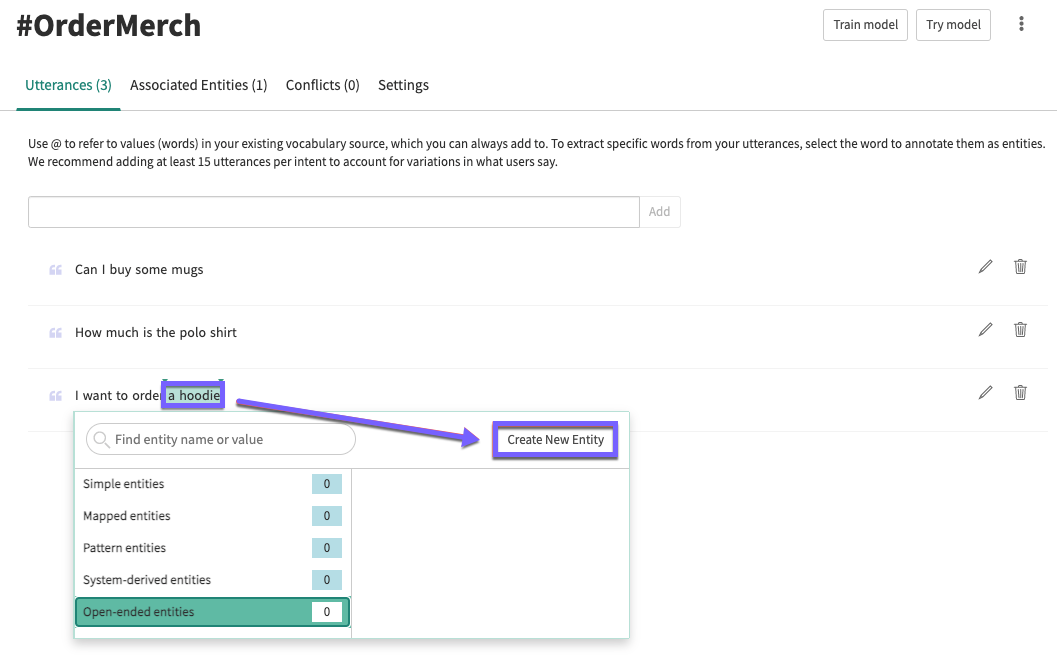The height and width of the screenshot is (655, 1057).
Task: Click the count badge for Mapped entities
Action: point(327,516)
